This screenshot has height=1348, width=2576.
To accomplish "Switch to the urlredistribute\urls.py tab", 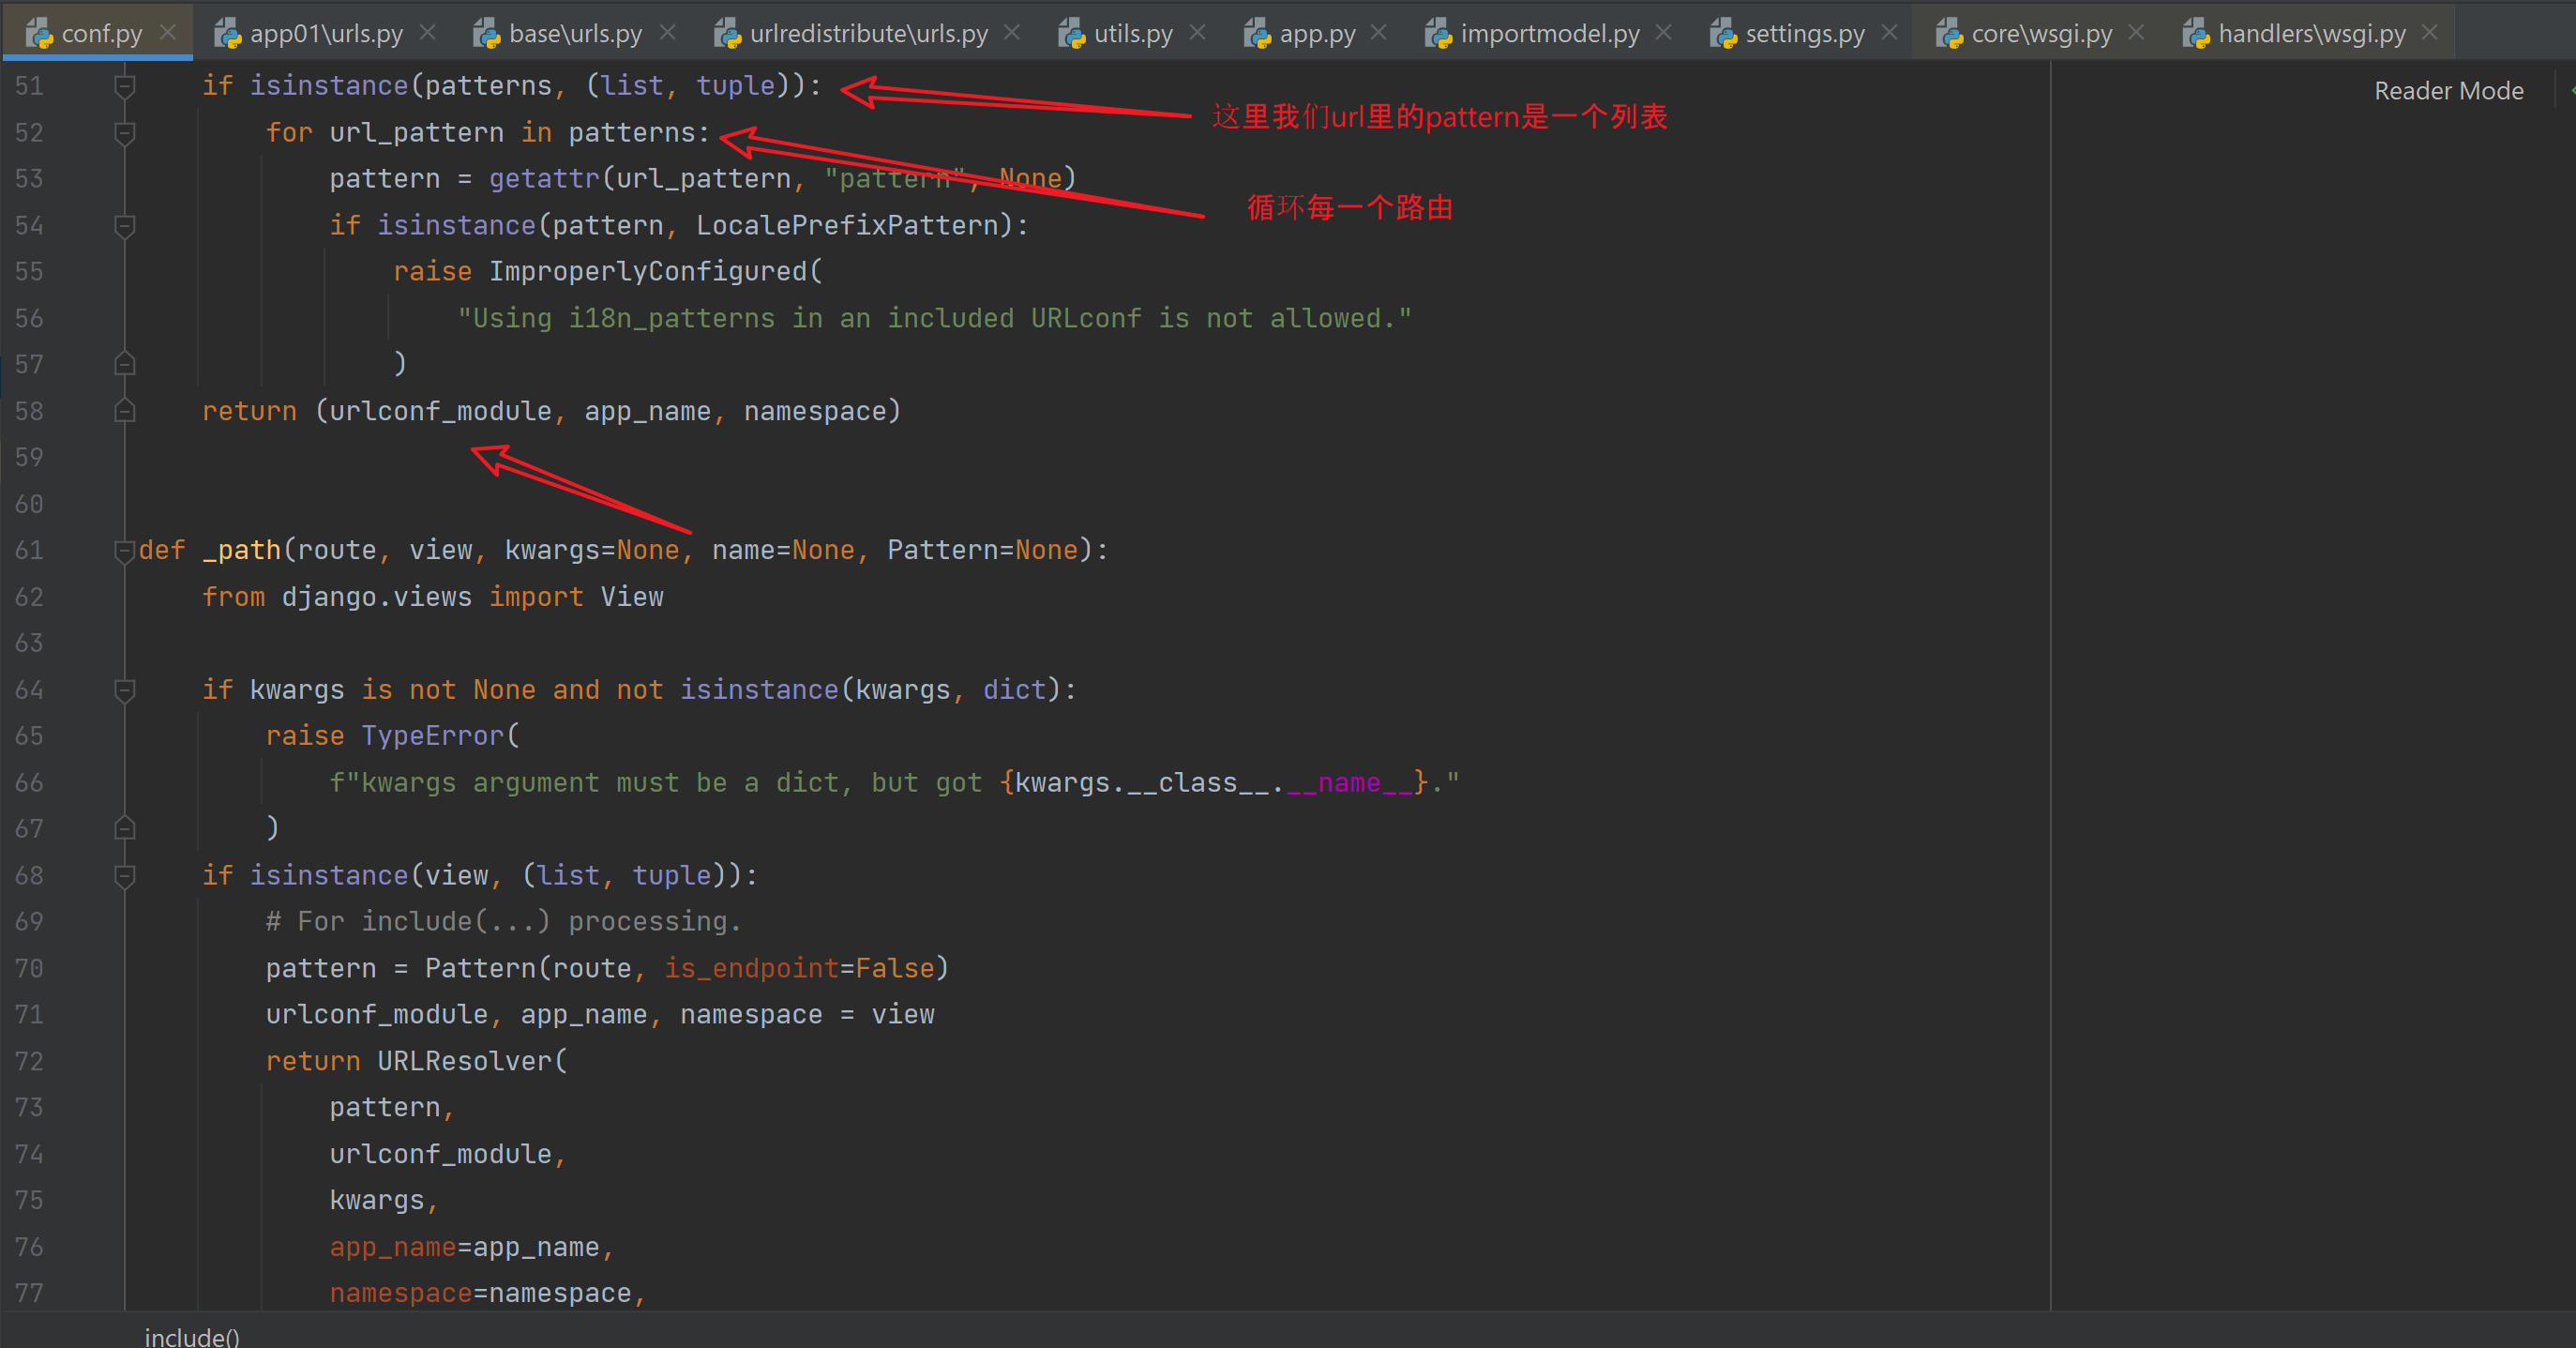I will point(867,34).
